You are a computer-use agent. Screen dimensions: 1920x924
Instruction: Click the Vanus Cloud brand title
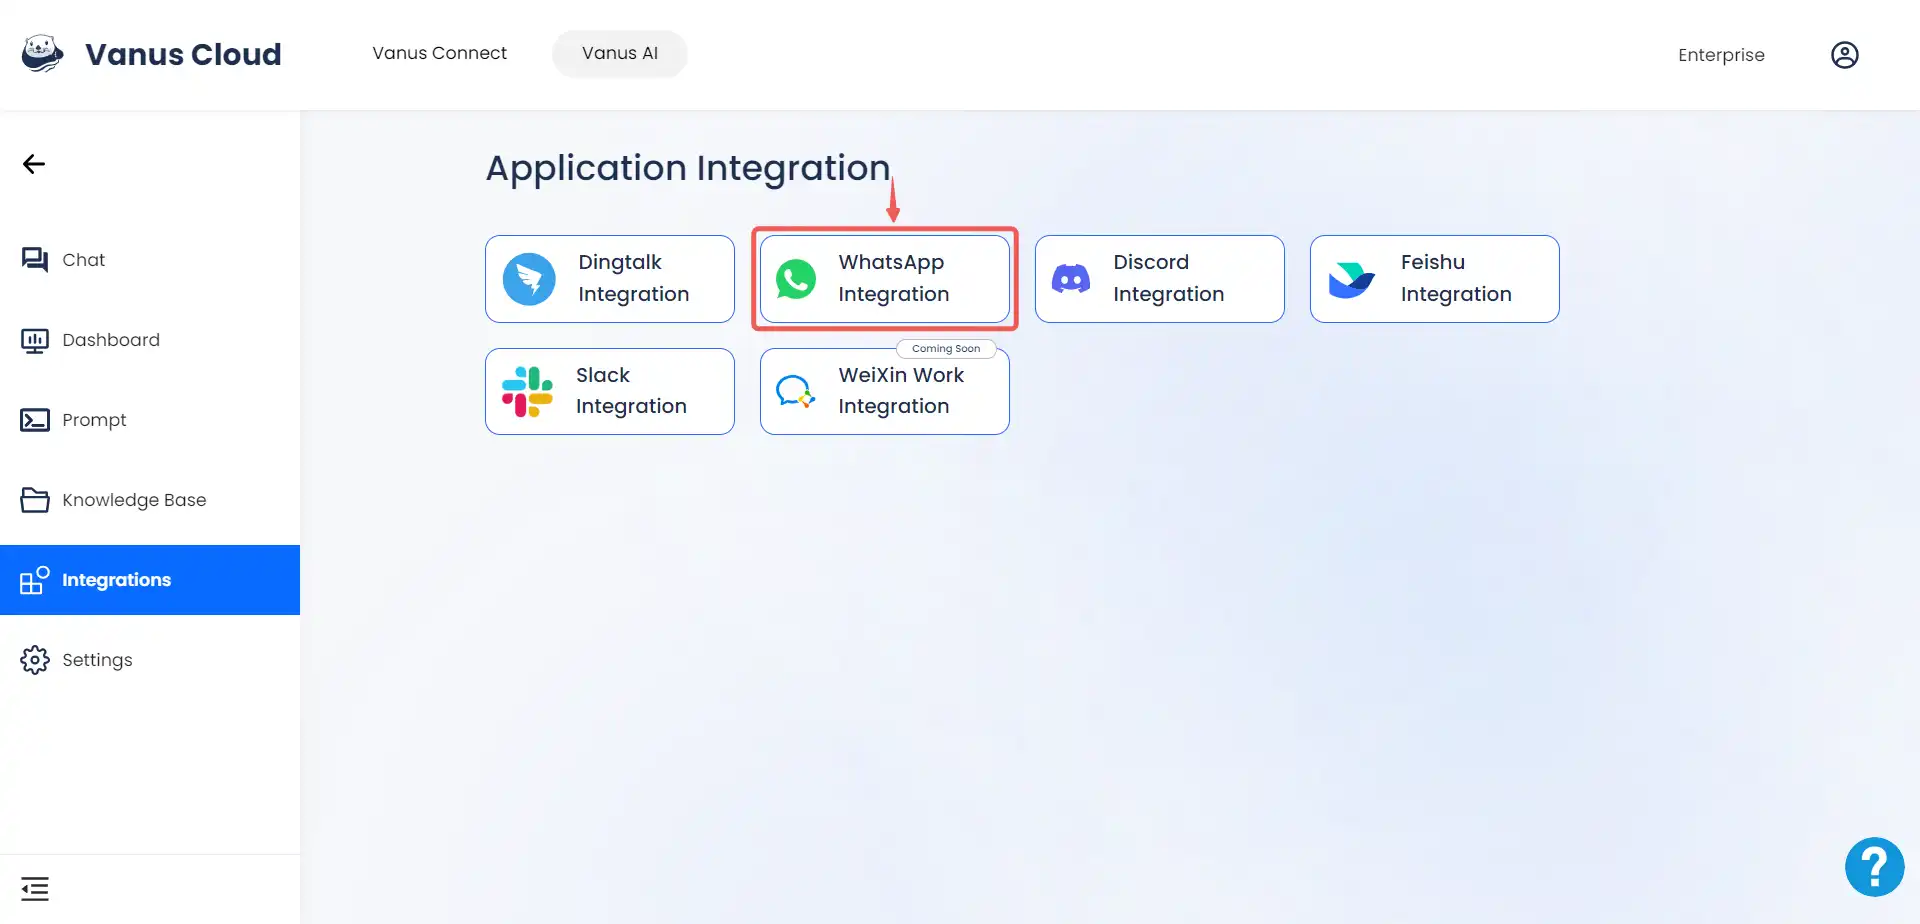(183, 54)
